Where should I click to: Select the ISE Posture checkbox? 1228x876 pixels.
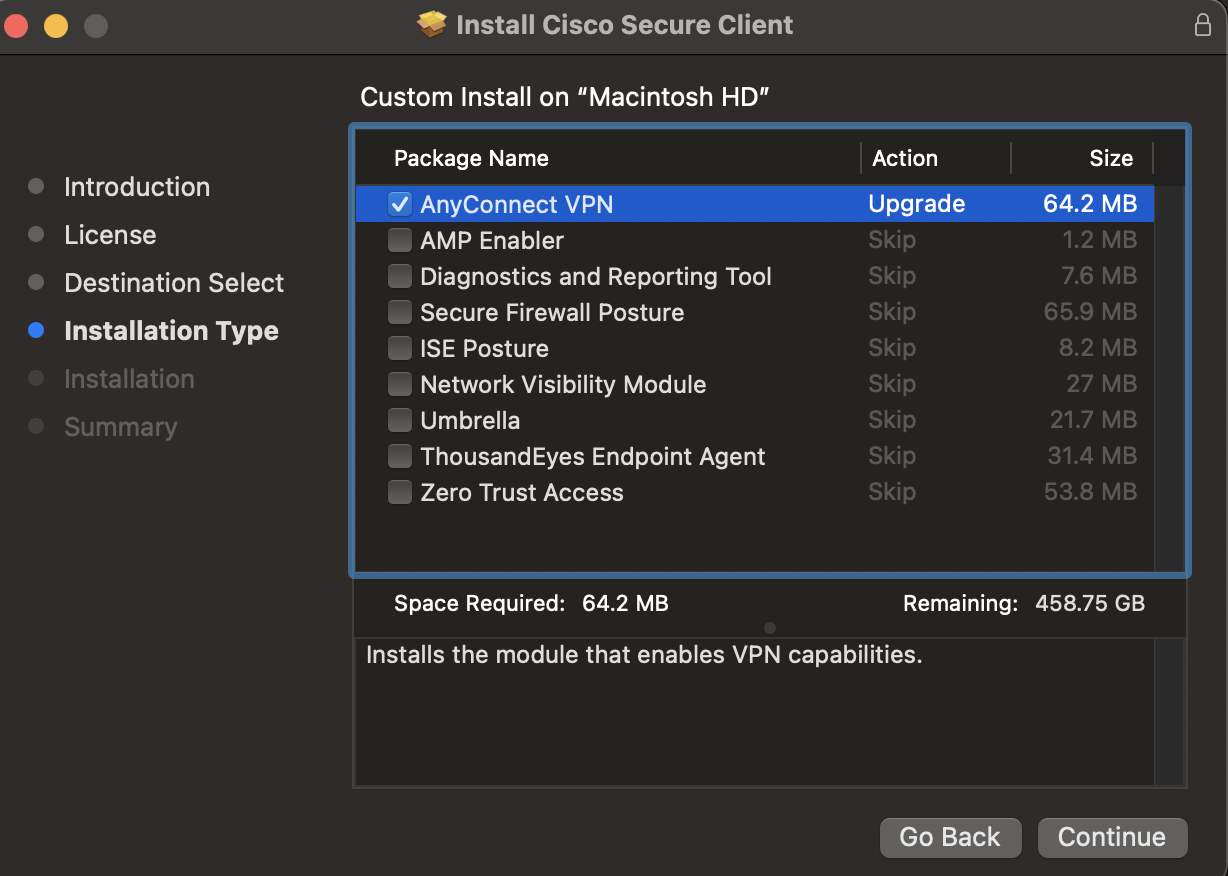[400, 348]
